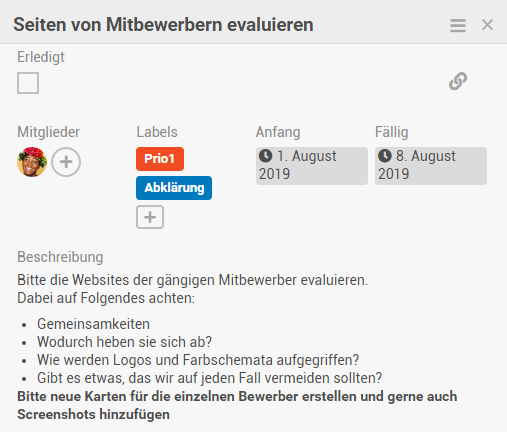Screen dimensions: 507x432
Task: Click the Gemeinsamkeiten bullet item
Action: pyautogui.click(x=93, y=324)
